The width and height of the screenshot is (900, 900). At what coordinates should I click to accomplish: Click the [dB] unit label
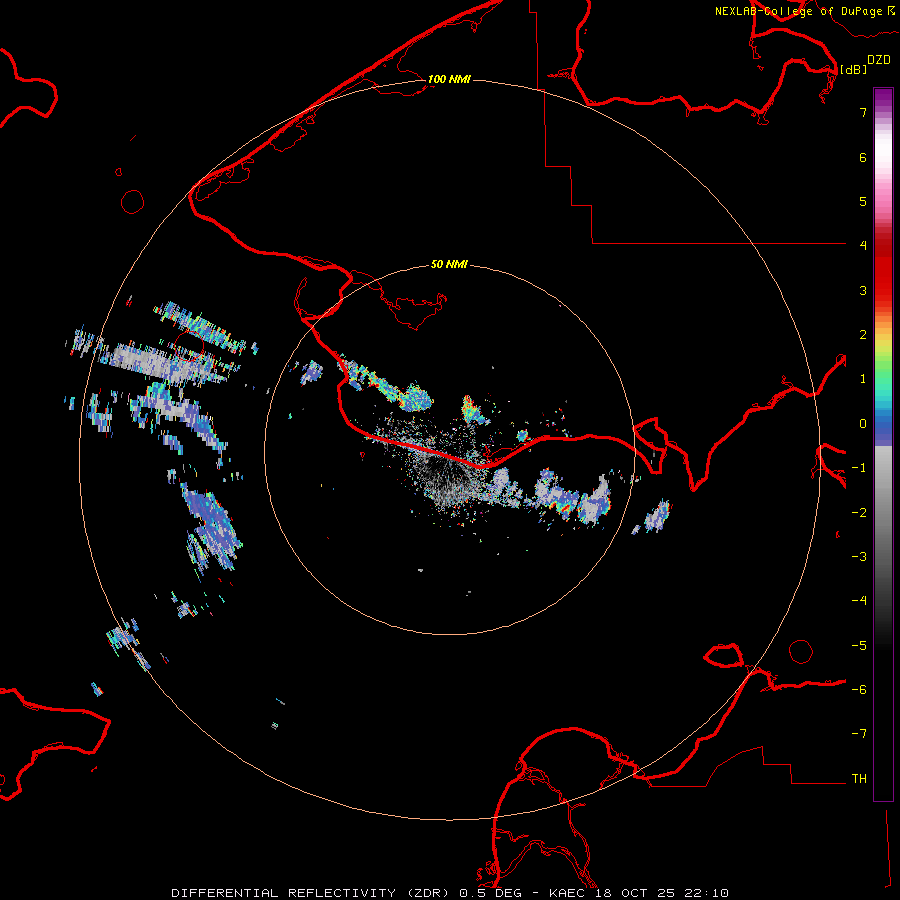854,69
